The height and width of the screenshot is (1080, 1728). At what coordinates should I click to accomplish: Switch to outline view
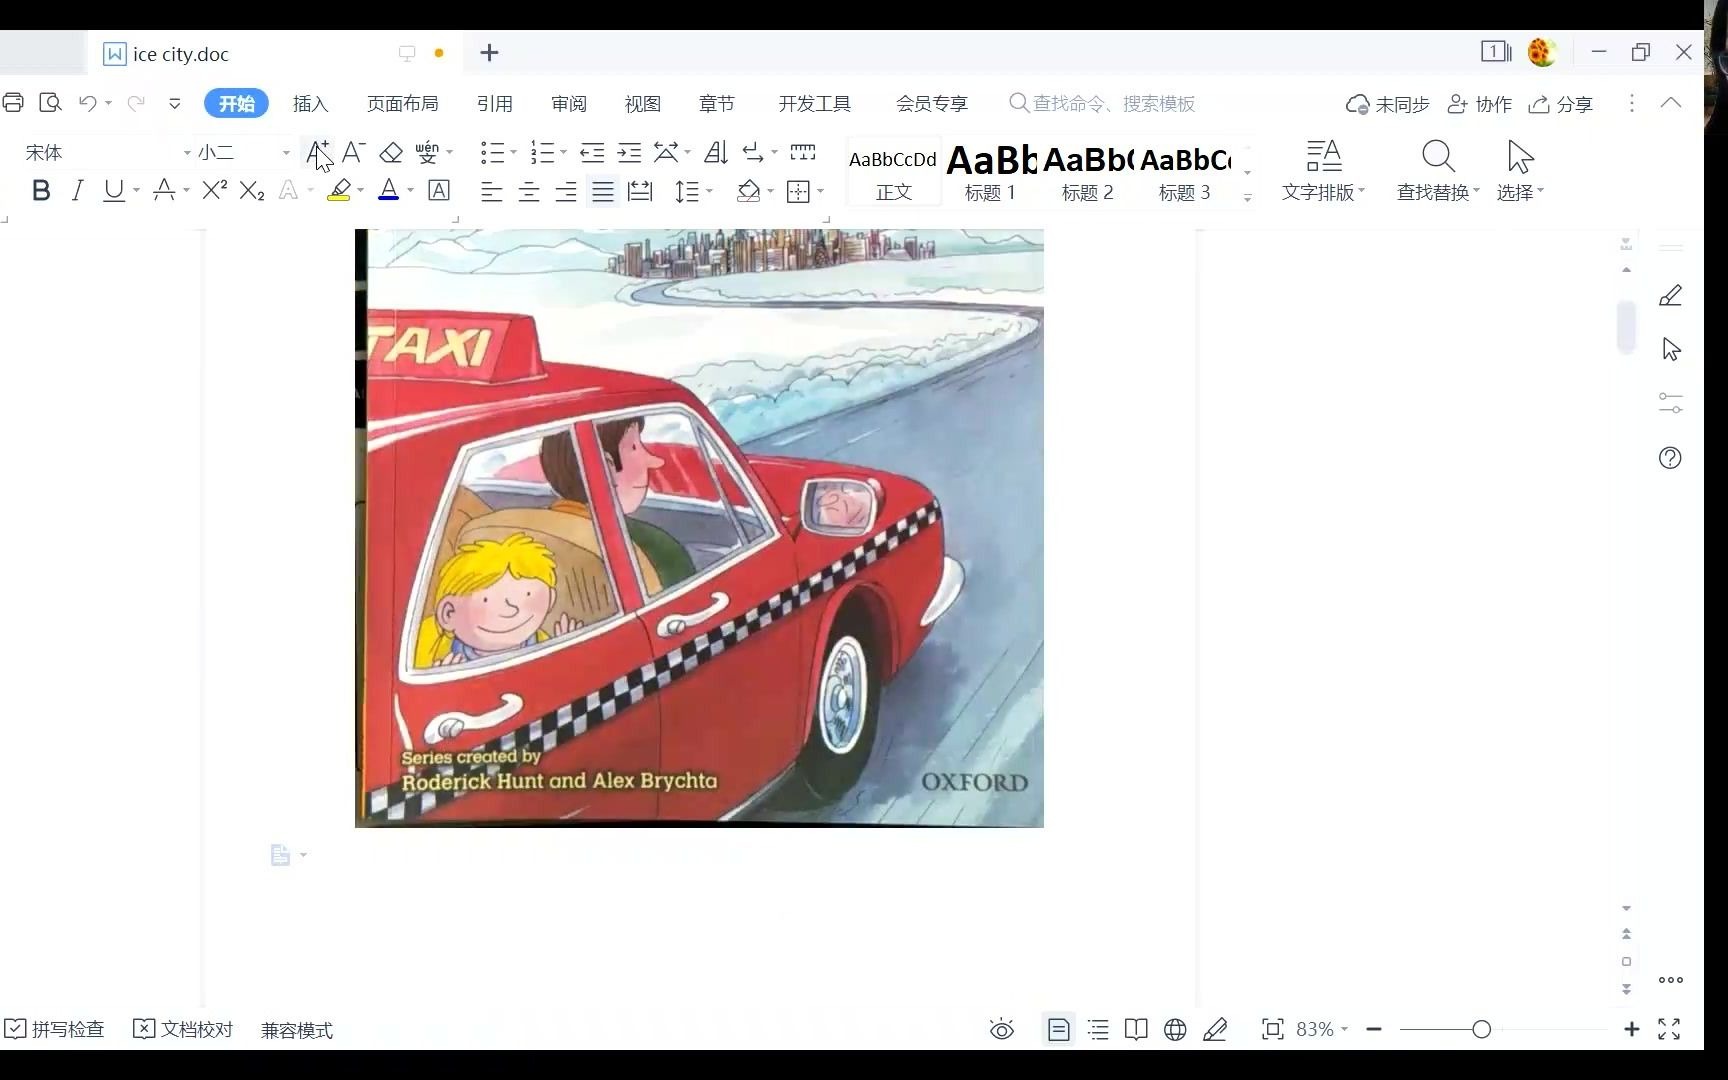click(1098, 1029)
